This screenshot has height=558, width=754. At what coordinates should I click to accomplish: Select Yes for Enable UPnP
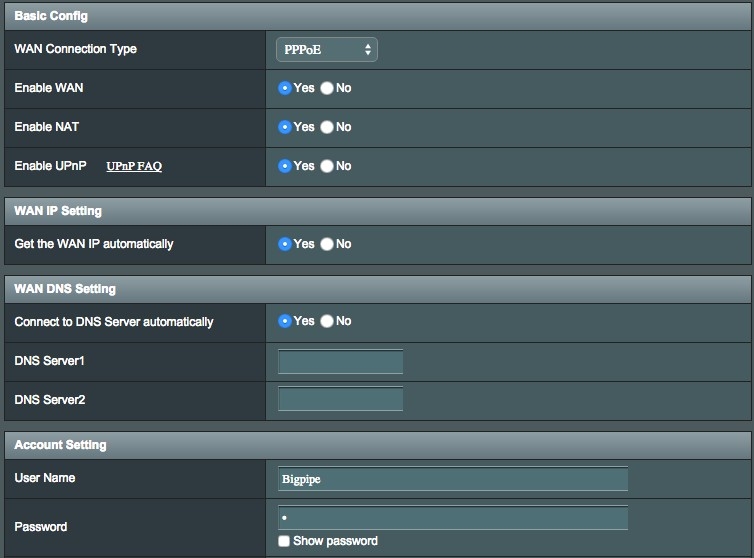[285, 166]
